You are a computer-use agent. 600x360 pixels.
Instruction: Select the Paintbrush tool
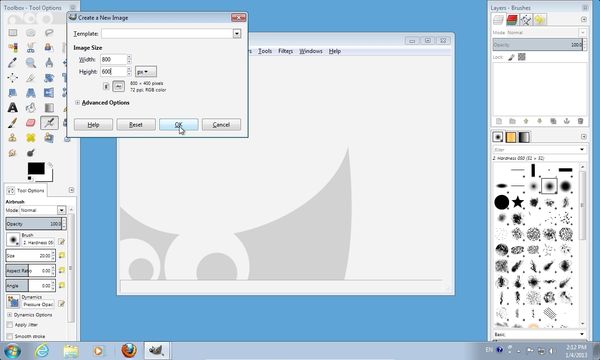[13, 123]
